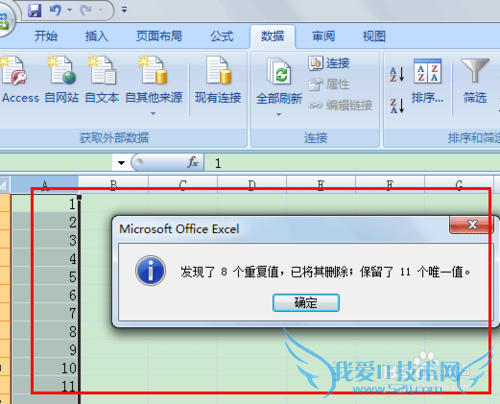Sort ascending A to Z icon
The height and width of the screenshot is (404, 500).
(x=397, y=74)
